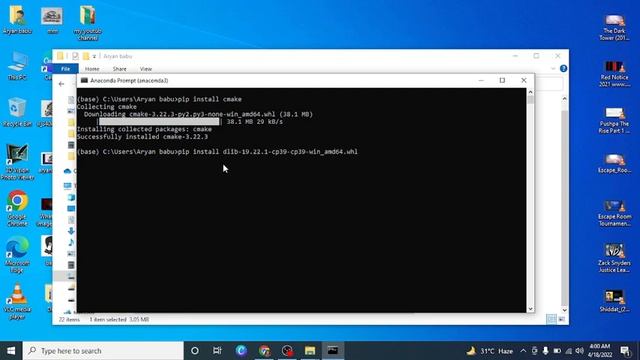Screen dimensions: 640x360
Task: Open the Aryan babu desktop folder
Action: 17,20
